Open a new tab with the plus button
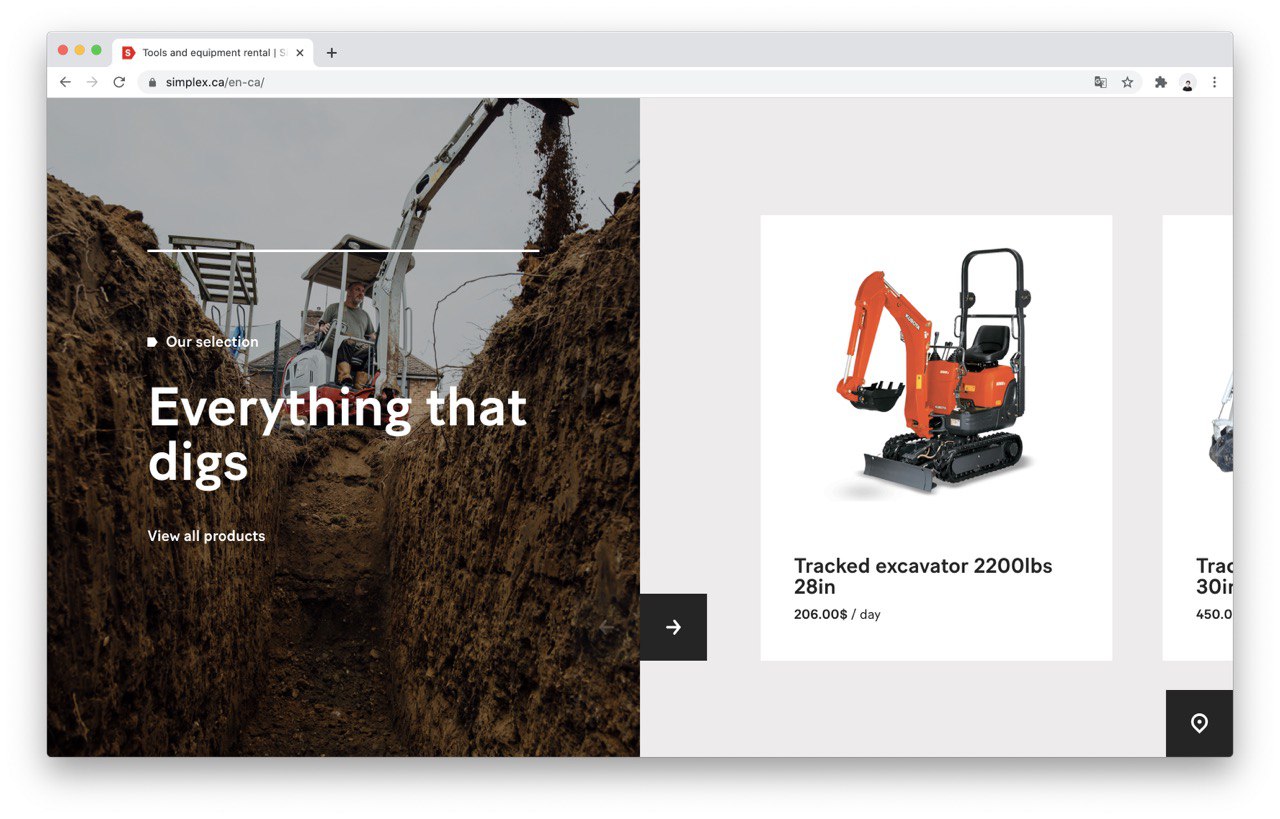Screen dimensions: 1280x819 (x=332, y=53)
